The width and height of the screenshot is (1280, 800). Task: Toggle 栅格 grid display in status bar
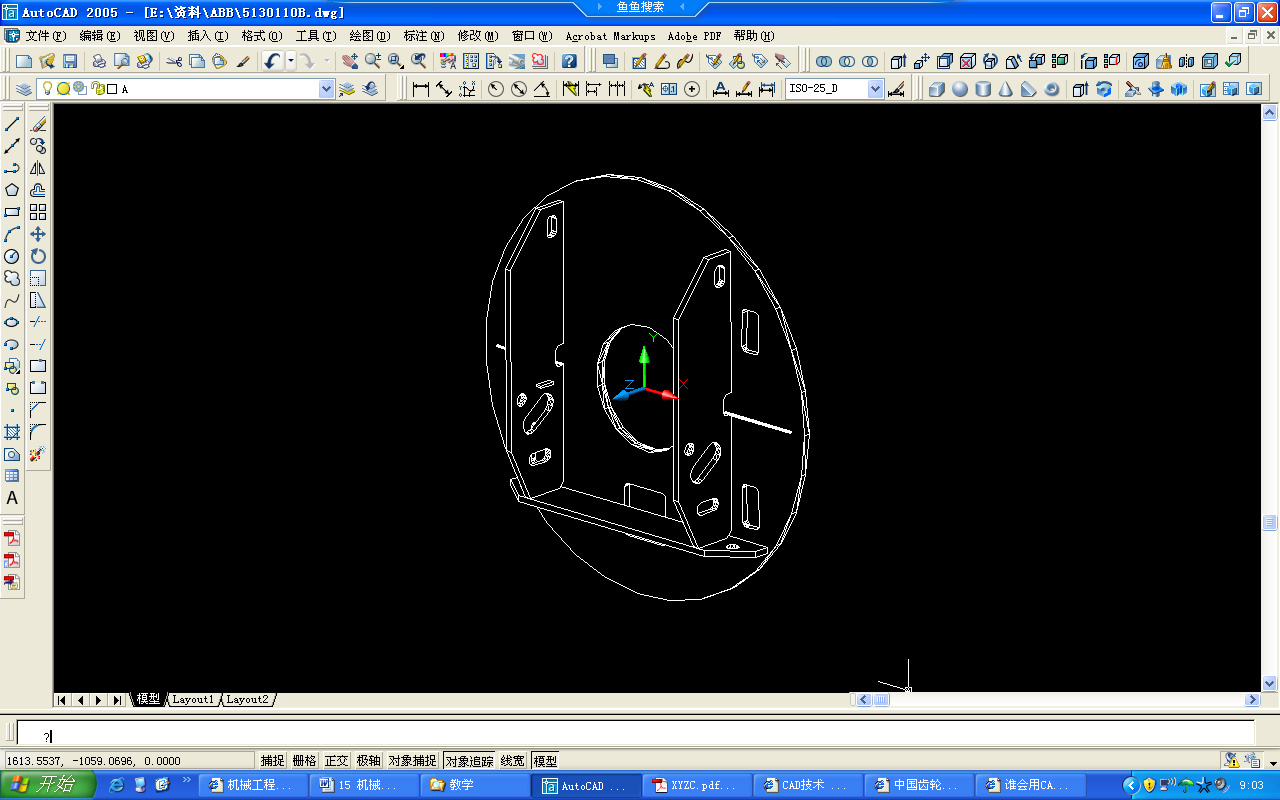point(304,761)
